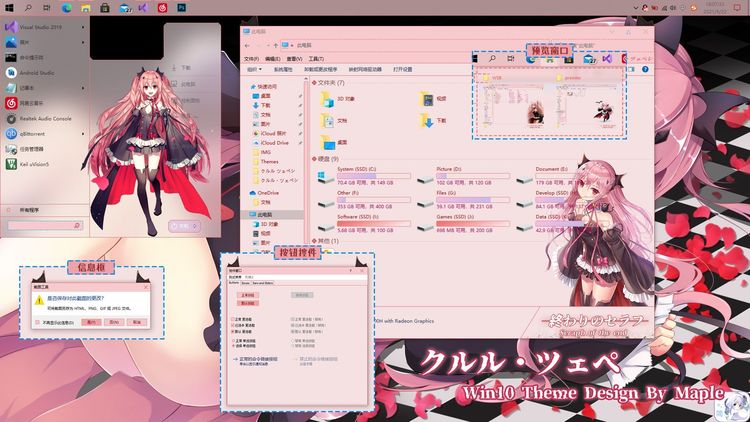Click 卸载或更改程序 in the Explorer toolbar
750x422 pixels.
click(x=320, y=69)
